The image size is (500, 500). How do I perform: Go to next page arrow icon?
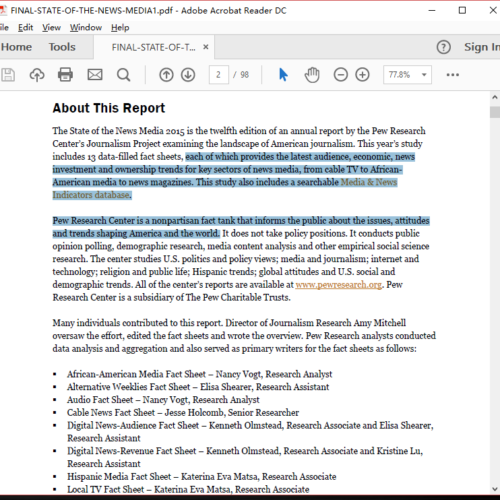click(x=188, y=75)
